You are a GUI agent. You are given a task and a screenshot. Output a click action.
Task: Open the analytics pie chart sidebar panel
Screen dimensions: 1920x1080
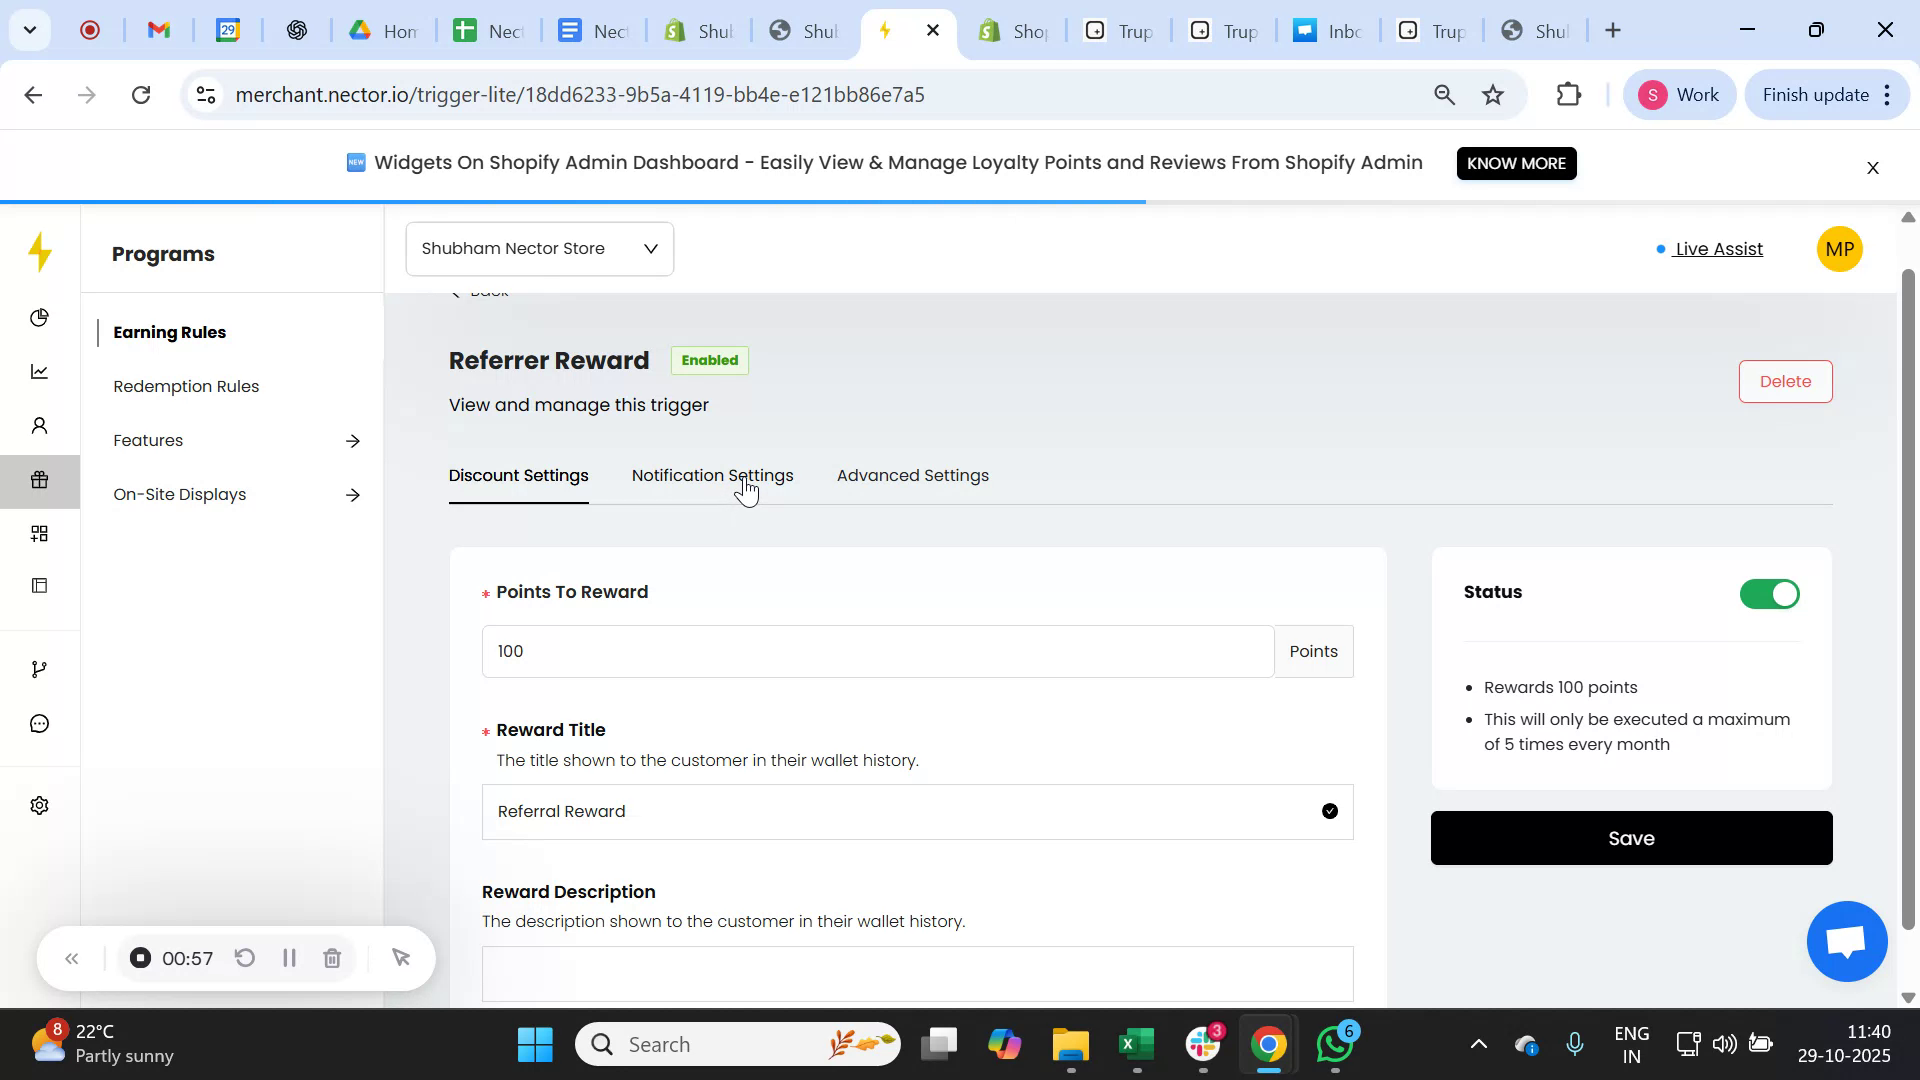40,318
